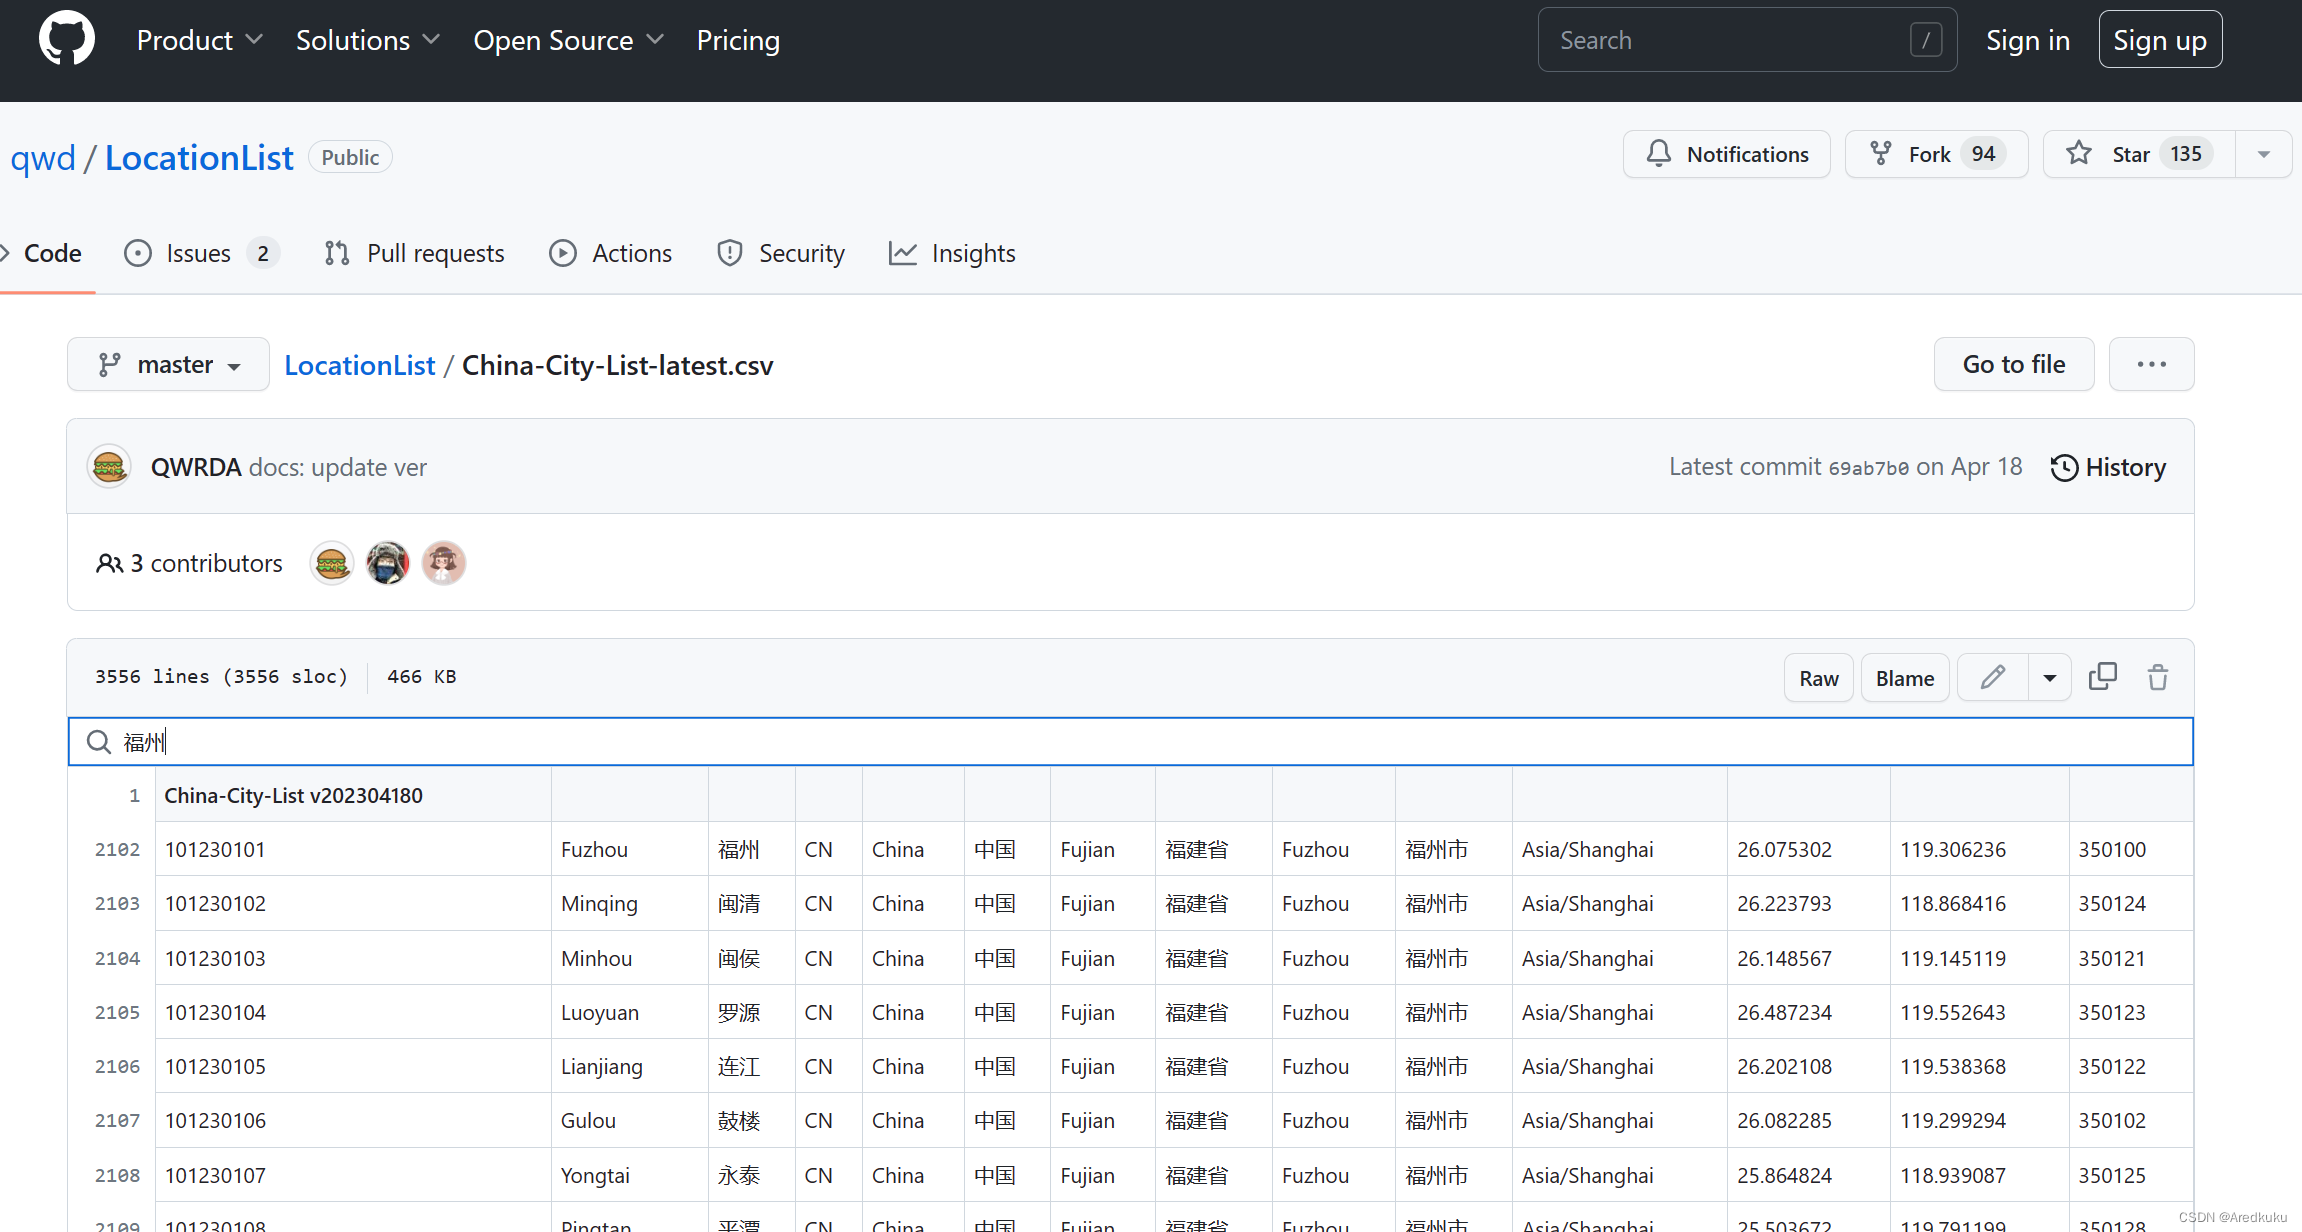The width and height of the screenshot is (2302, 1232).
Task: Click the pencil edit file icon
Action: point(1993,678)
